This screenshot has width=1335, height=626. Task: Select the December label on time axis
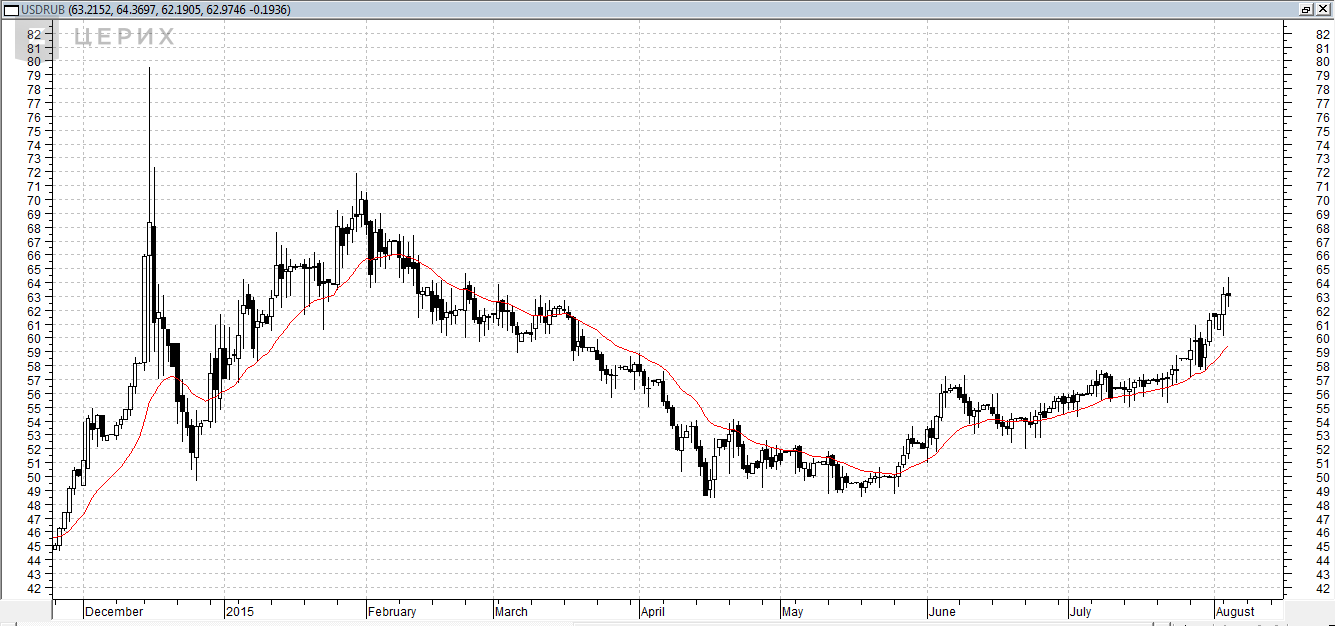coord(114,611)
